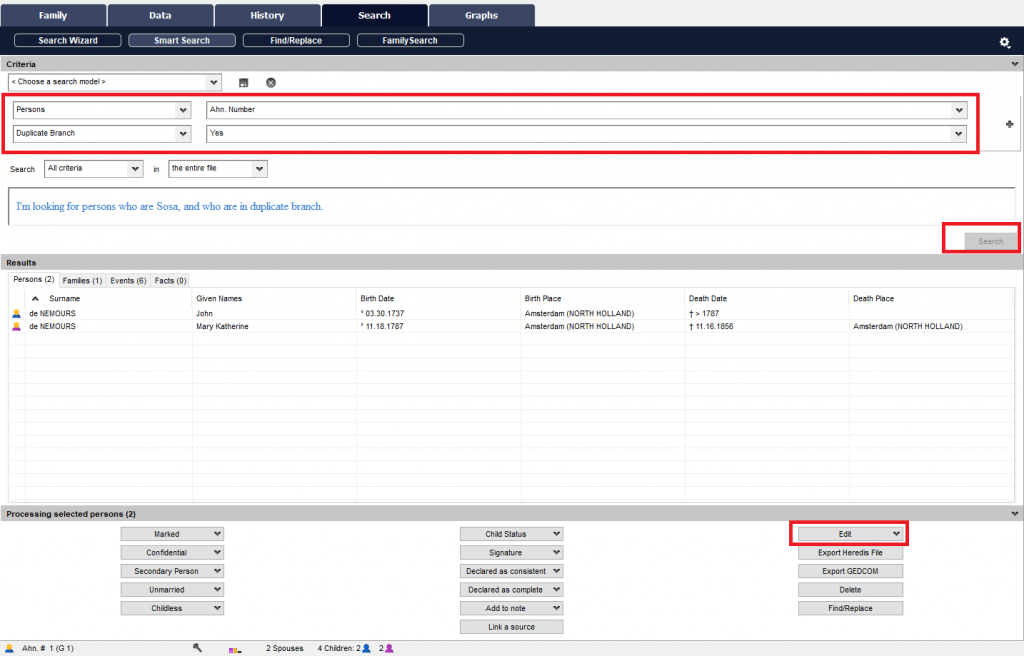Save the current search model
Screen dimensions: 1024x656
point(243,82)
